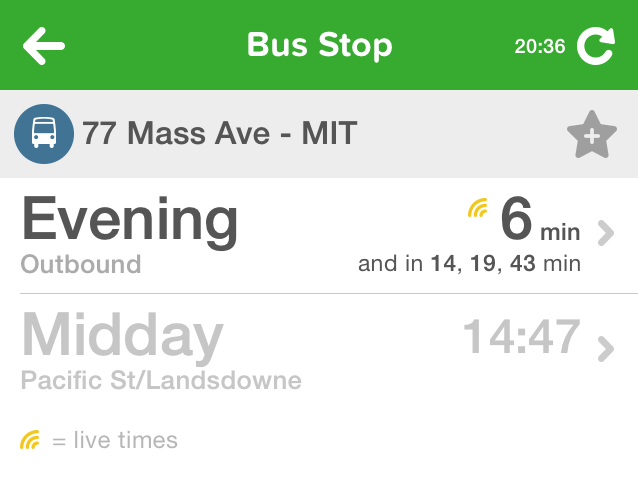The image size is (638, 492).
Task: Select the Midday route heading
Action: (122, 337)
